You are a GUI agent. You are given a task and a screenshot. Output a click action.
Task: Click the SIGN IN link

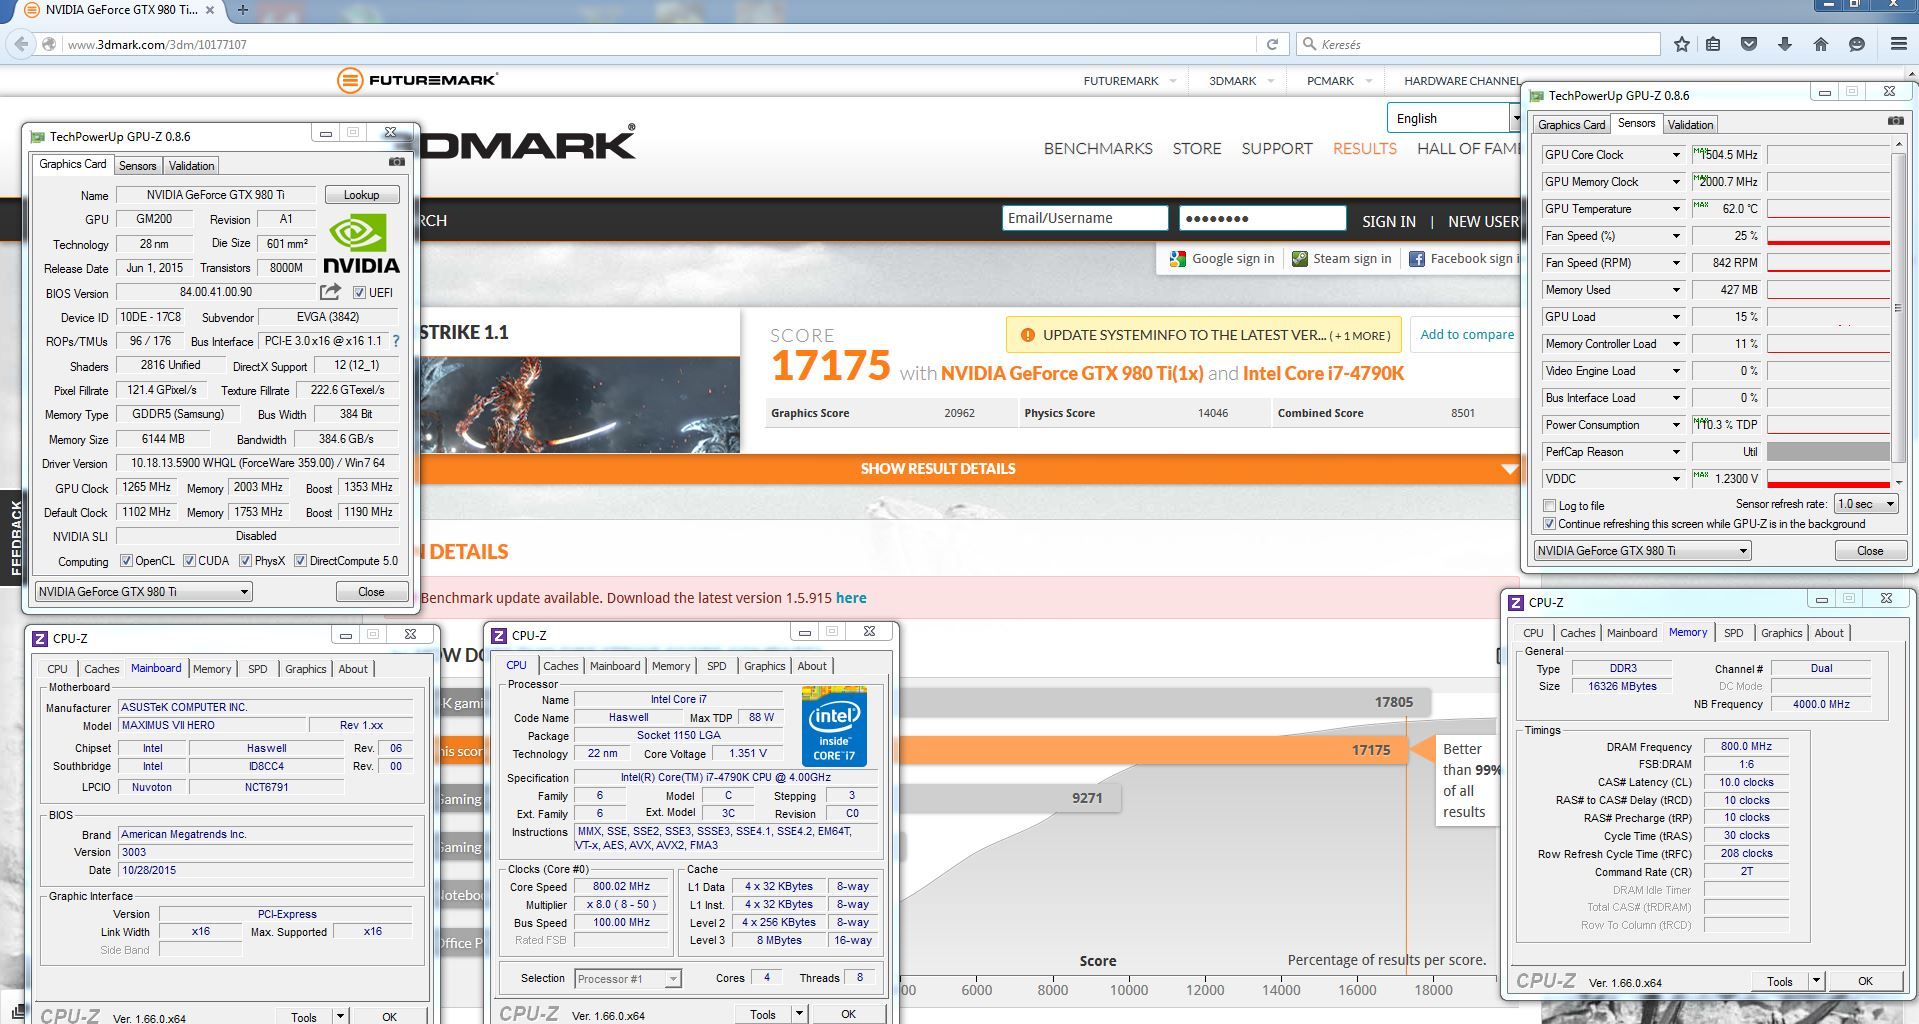1389,221
